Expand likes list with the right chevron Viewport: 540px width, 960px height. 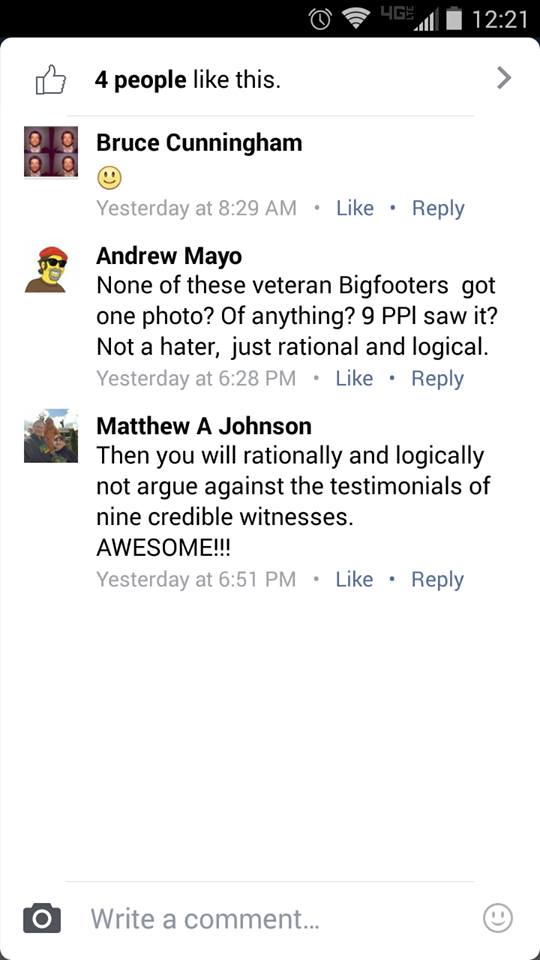[x=503, y=78]
